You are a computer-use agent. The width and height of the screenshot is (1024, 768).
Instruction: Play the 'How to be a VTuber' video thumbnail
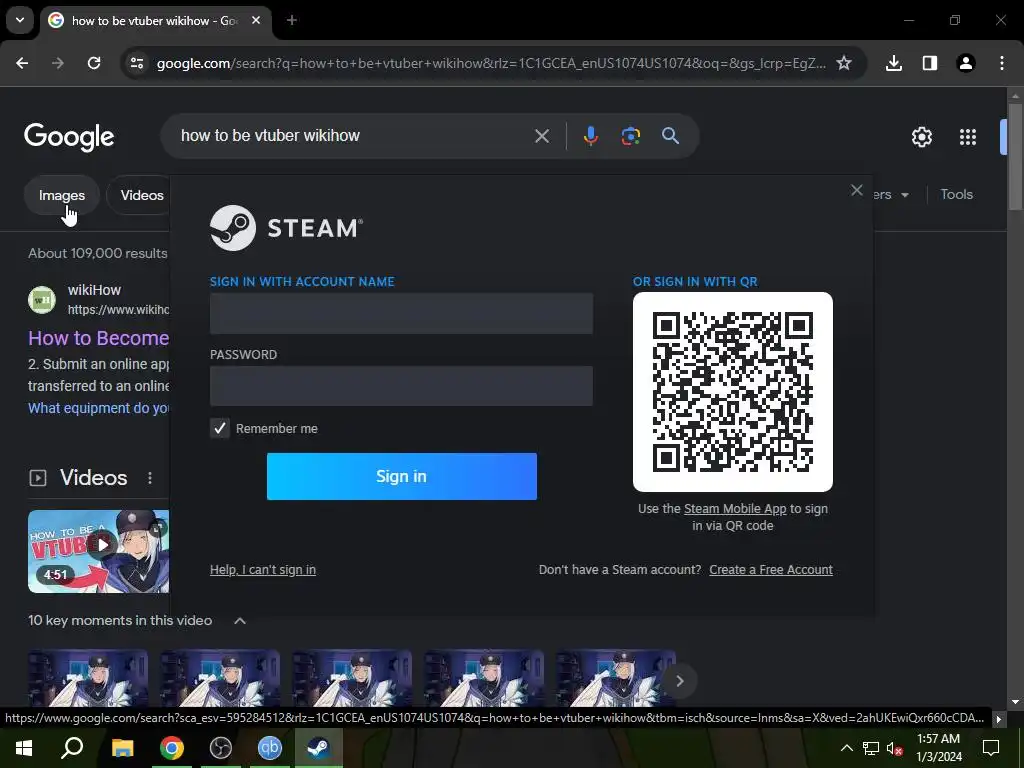coord(99,551)
